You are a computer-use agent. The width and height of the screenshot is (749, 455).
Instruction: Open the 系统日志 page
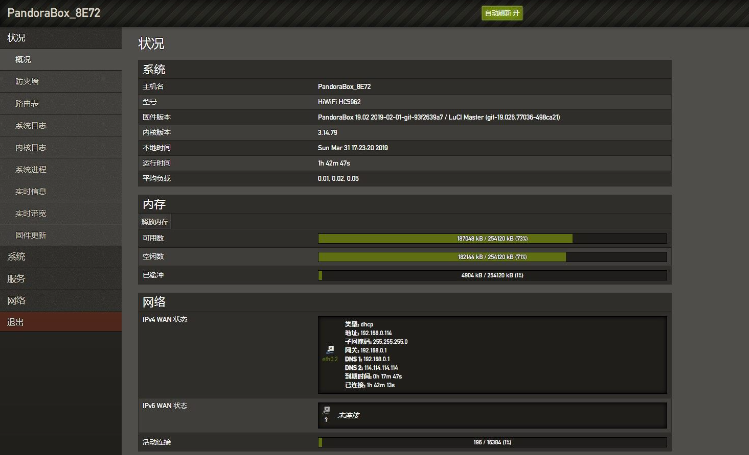(31, 126)
